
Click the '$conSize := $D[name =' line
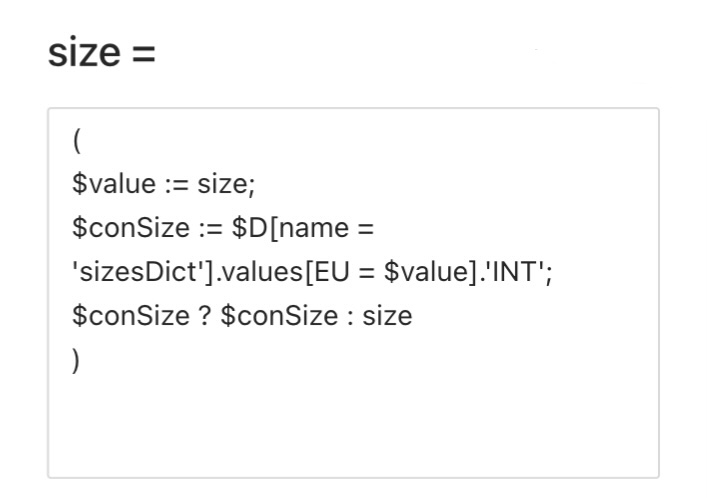click(x=222, y=229)
